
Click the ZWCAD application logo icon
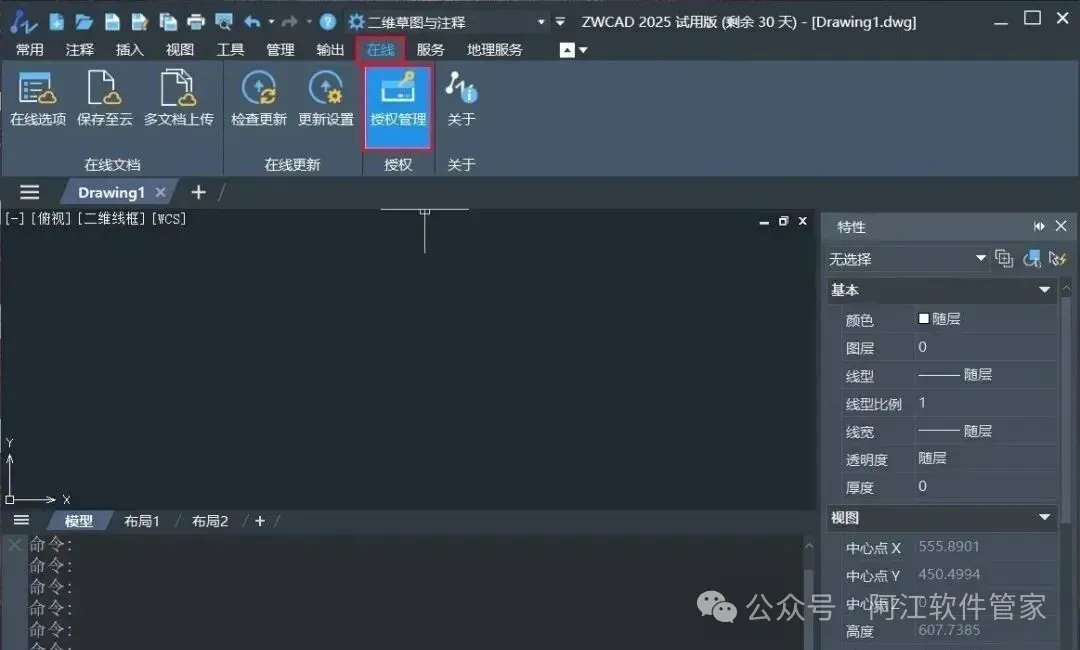coord(23,22)
